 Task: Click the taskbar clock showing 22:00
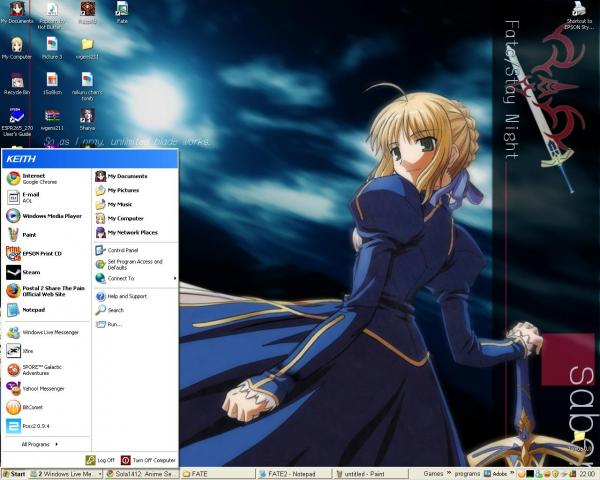click(x=587, y=474)
